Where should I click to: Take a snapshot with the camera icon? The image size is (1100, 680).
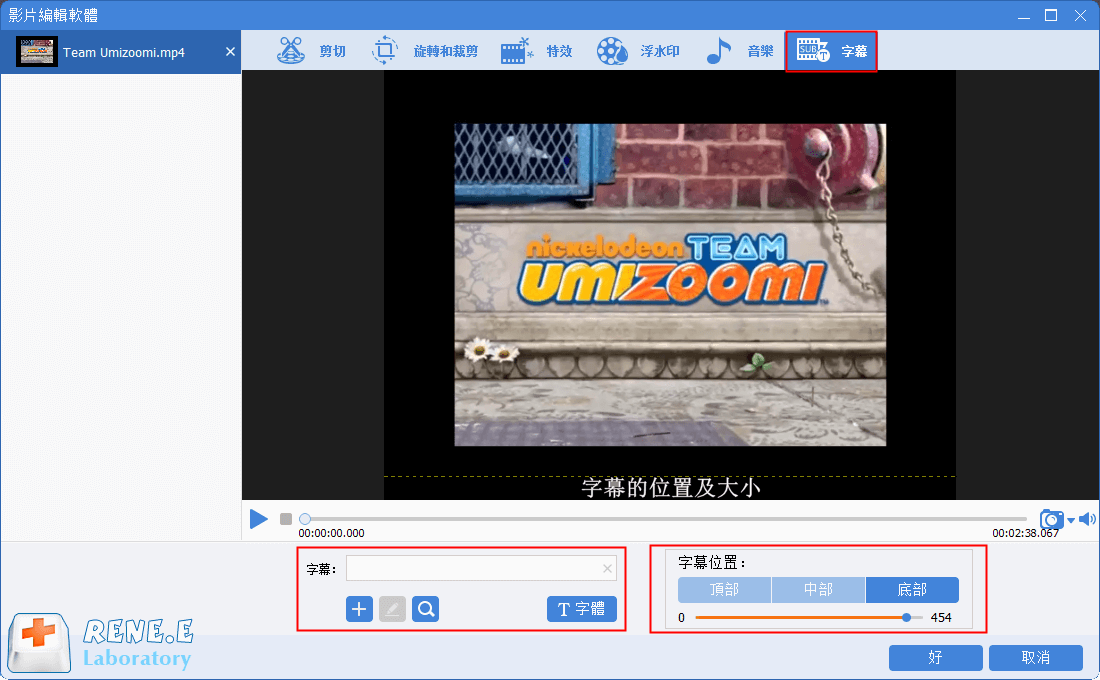1052,519
